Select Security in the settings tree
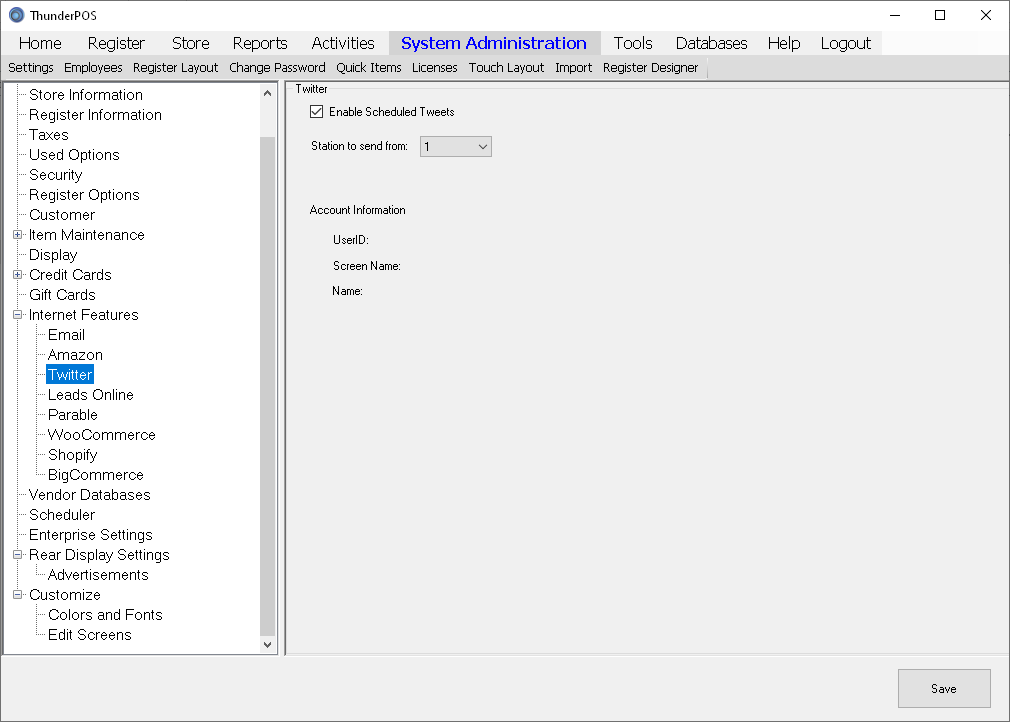This screenshot has width=1010, height=722. point(55,175)
